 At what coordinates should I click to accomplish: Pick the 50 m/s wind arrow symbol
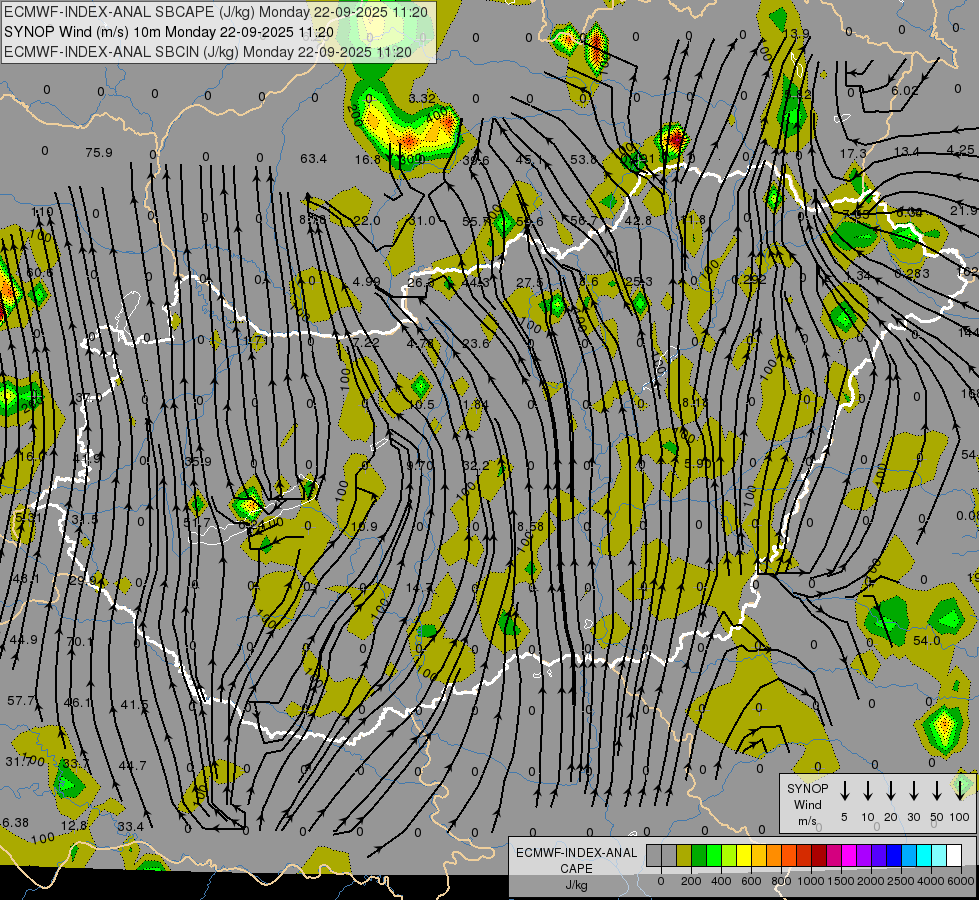pyautogui.click(x=937, y=790)
